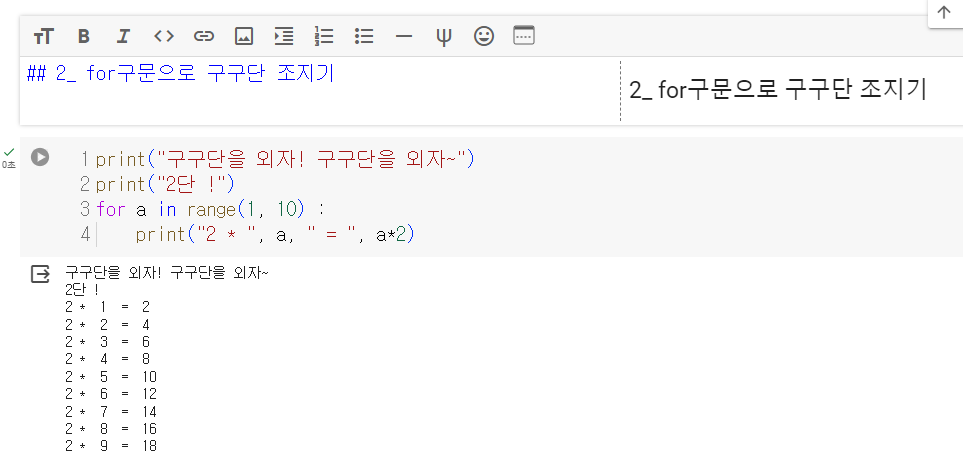Apply bold formatting

(x=84, y=36)
